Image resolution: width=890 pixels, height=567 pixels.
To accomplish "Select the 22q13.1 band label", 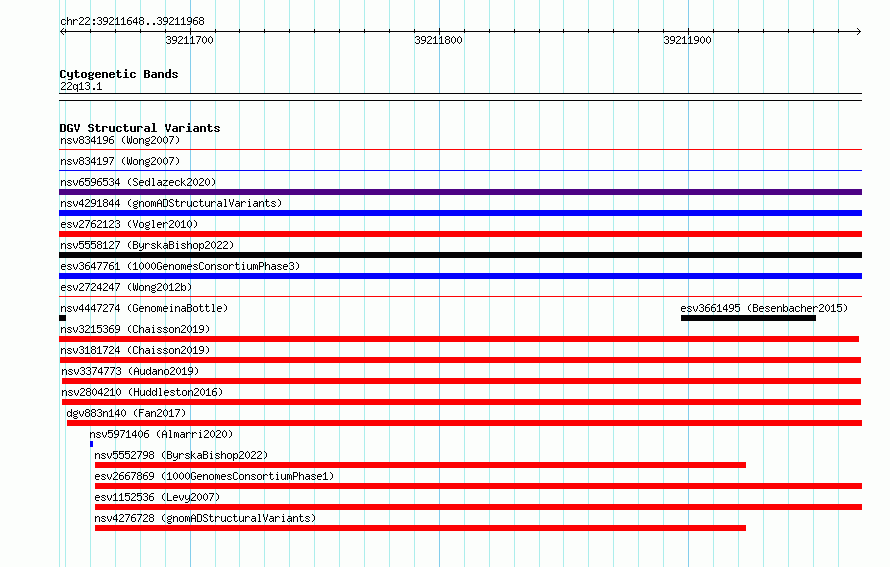I will (81, 86).
